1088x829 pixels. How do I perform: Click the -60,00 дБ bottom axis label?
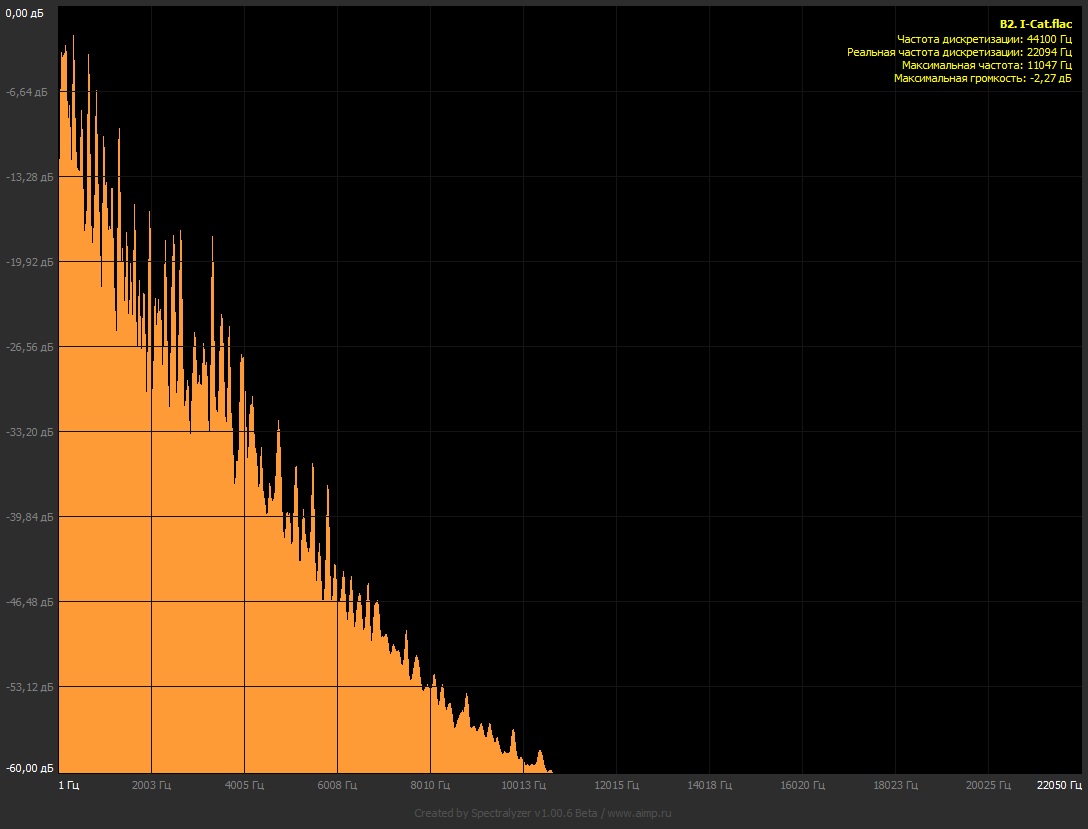click(x=27, y=768)
